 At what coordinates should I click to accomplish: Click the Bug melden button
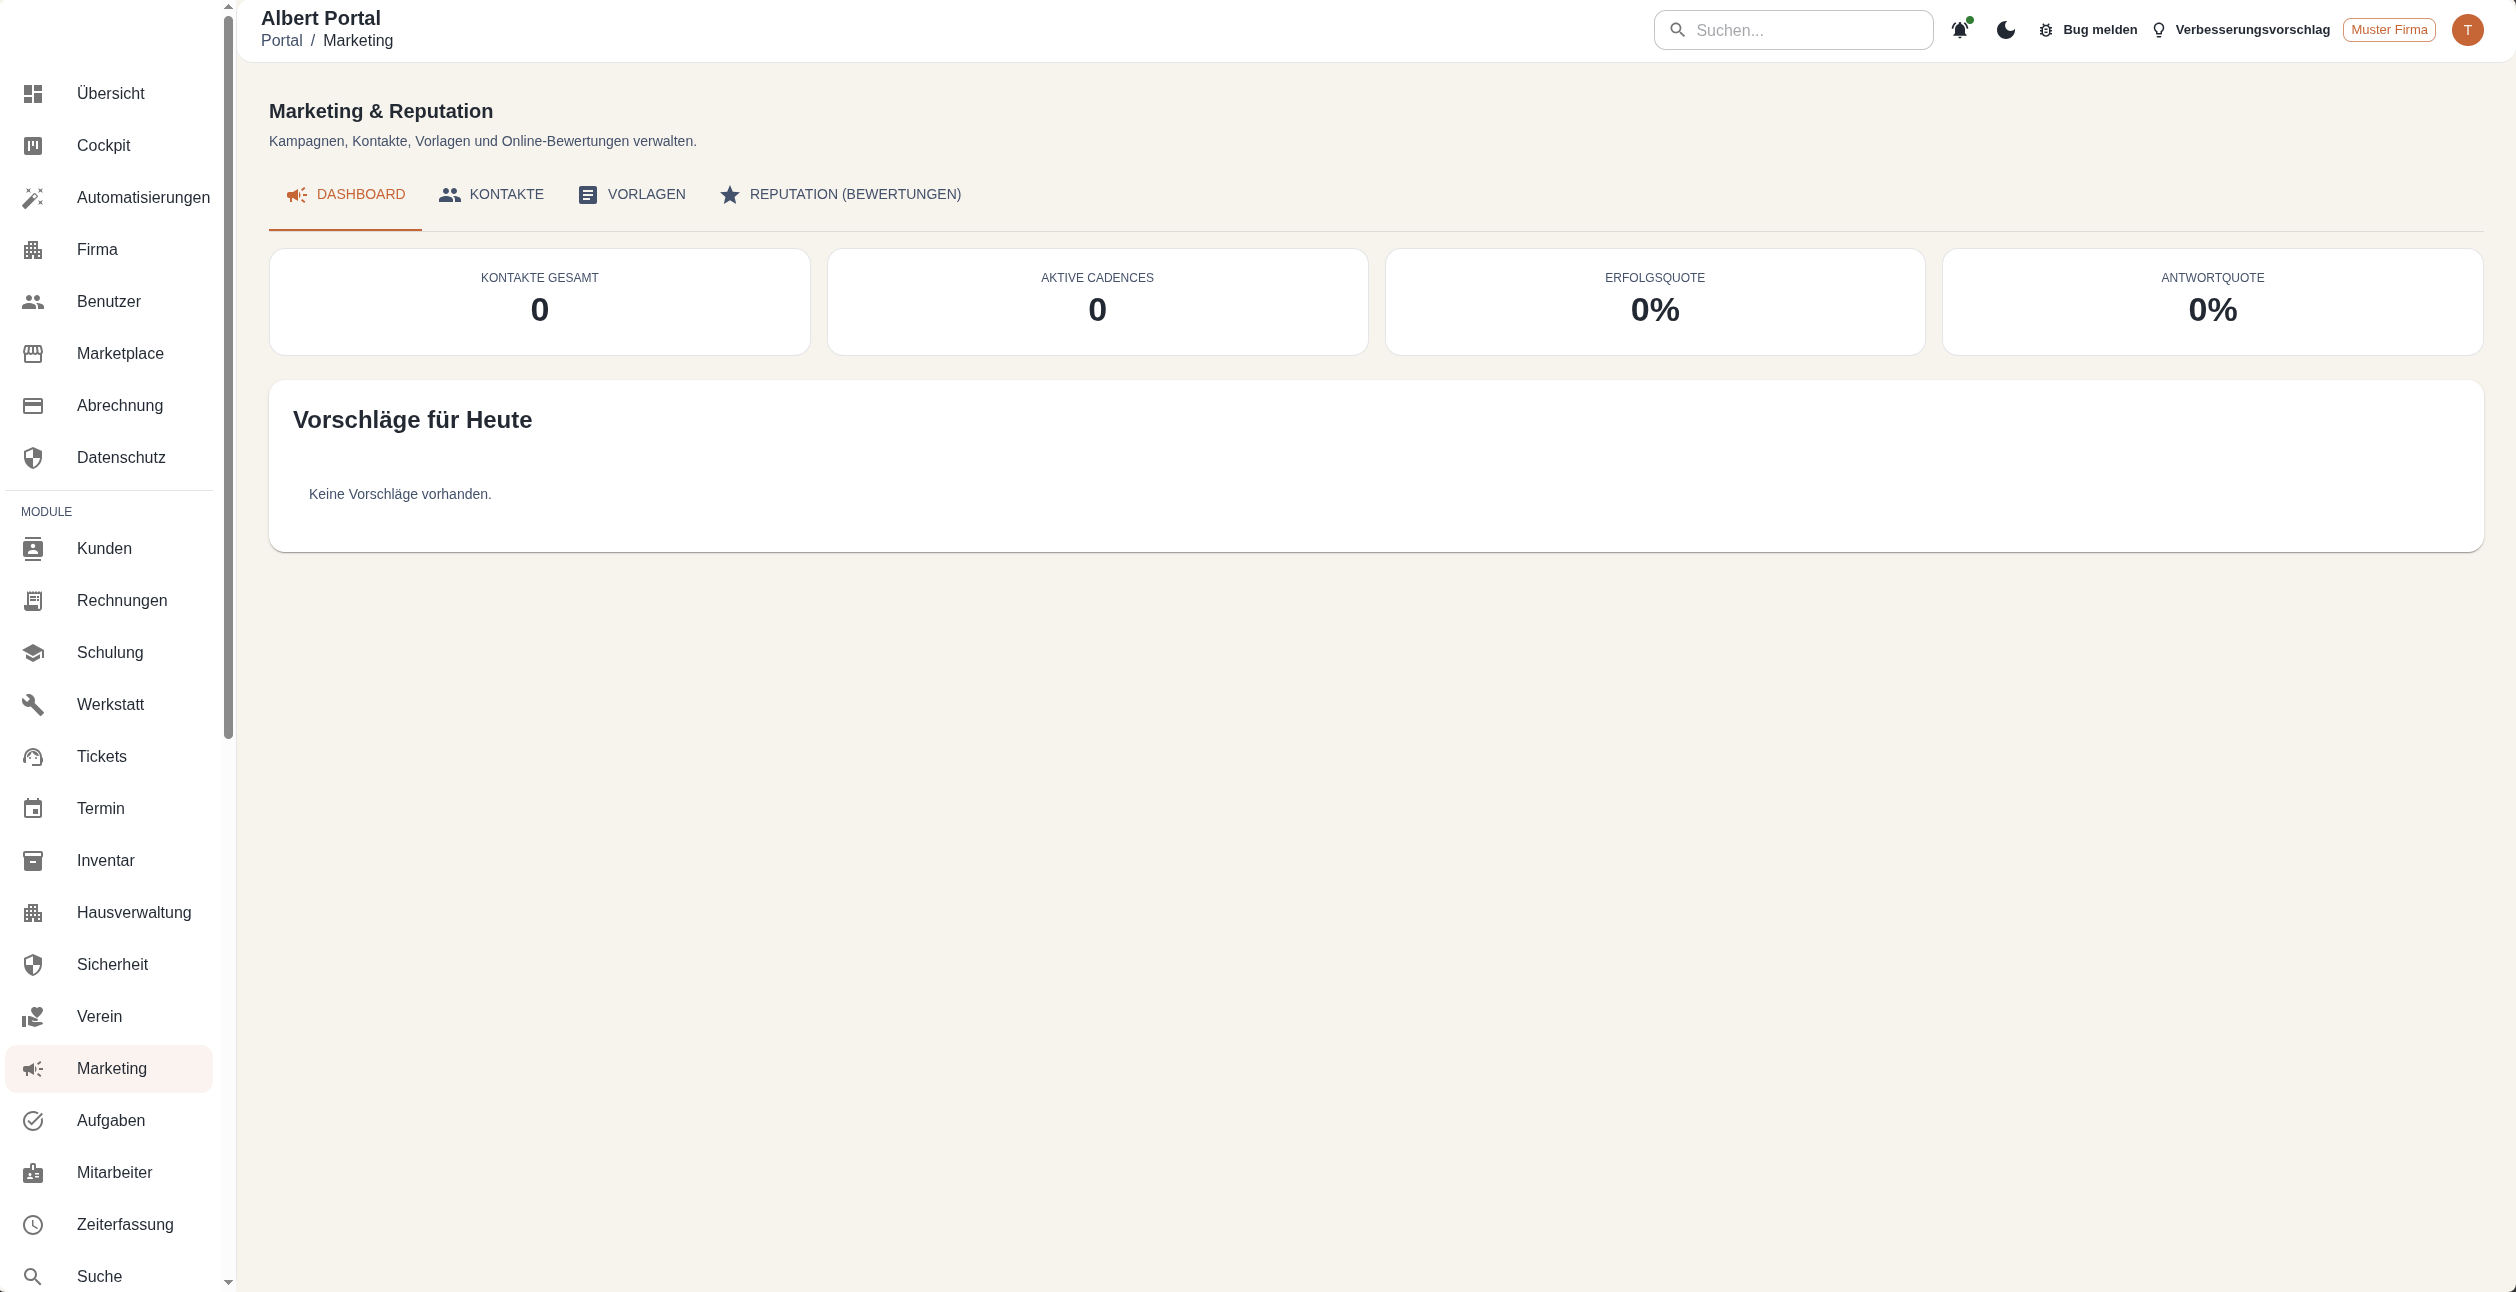coord(2087,30)
